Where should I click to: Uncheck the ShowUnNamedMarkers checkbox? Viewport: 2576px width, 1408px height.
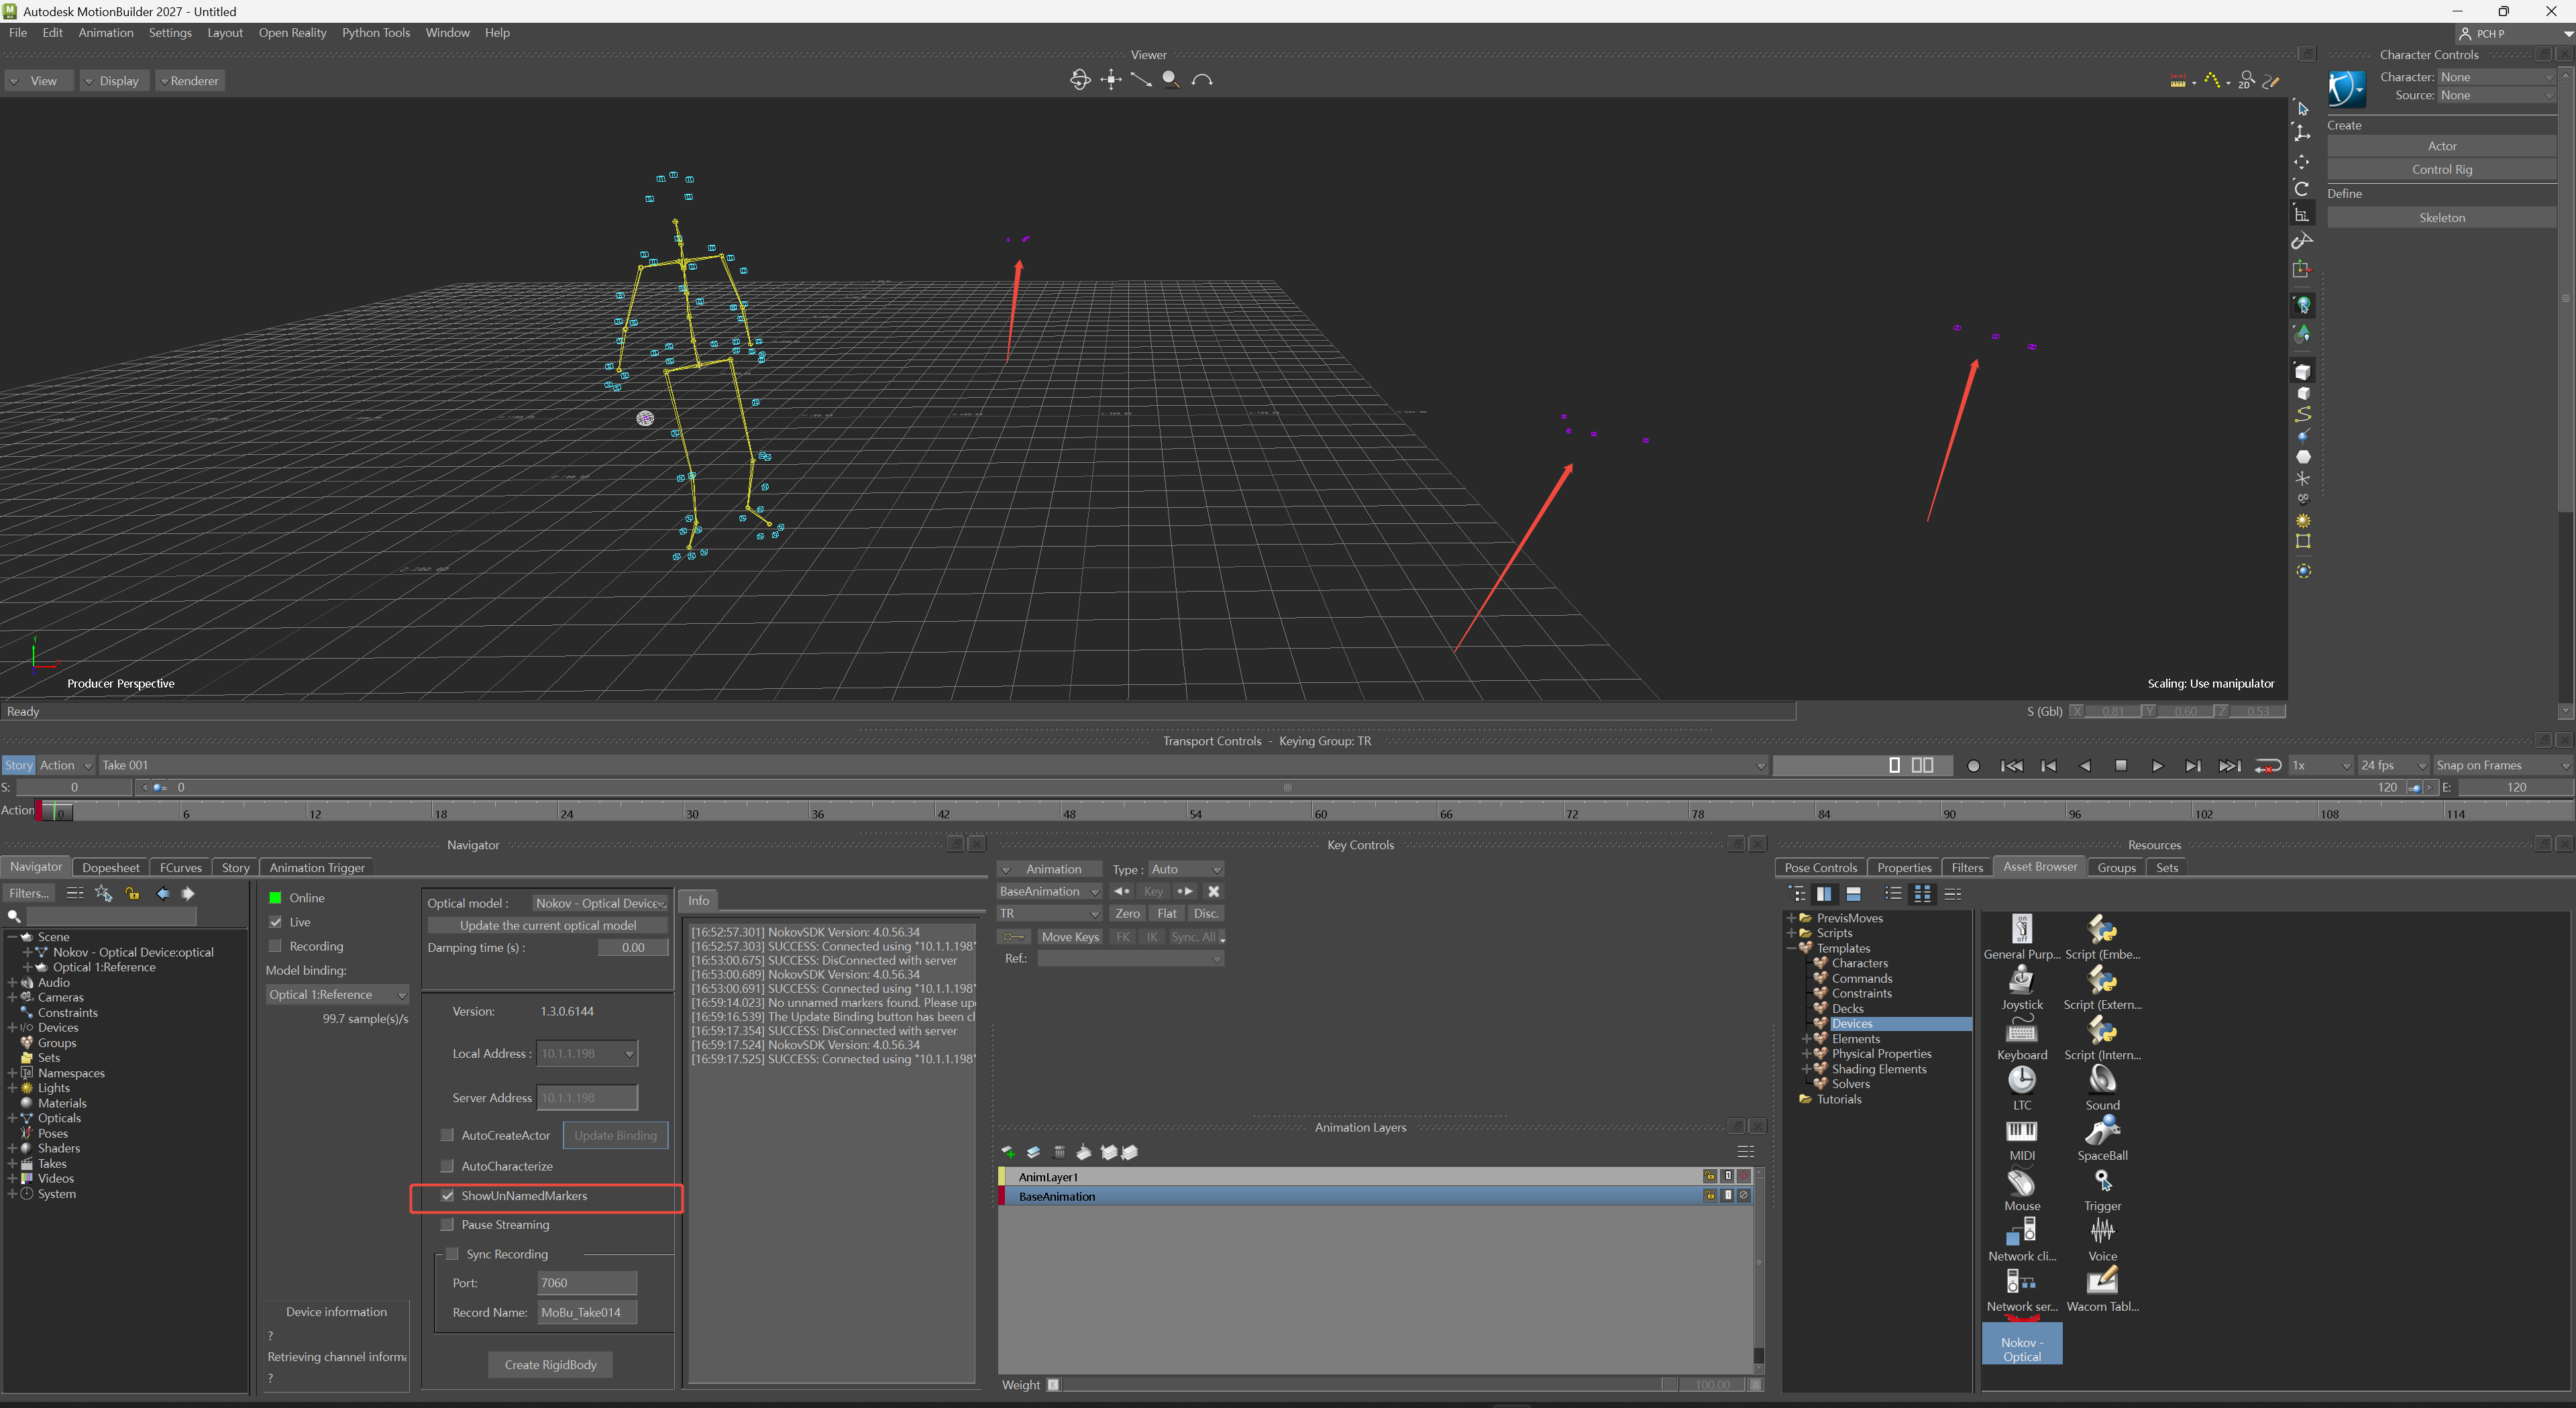447,1196
